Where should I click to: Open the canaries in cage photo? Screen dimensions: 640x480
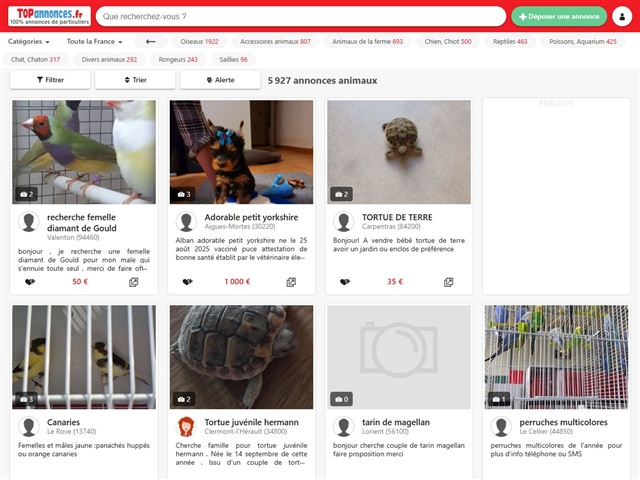click(x=84, y=357)
